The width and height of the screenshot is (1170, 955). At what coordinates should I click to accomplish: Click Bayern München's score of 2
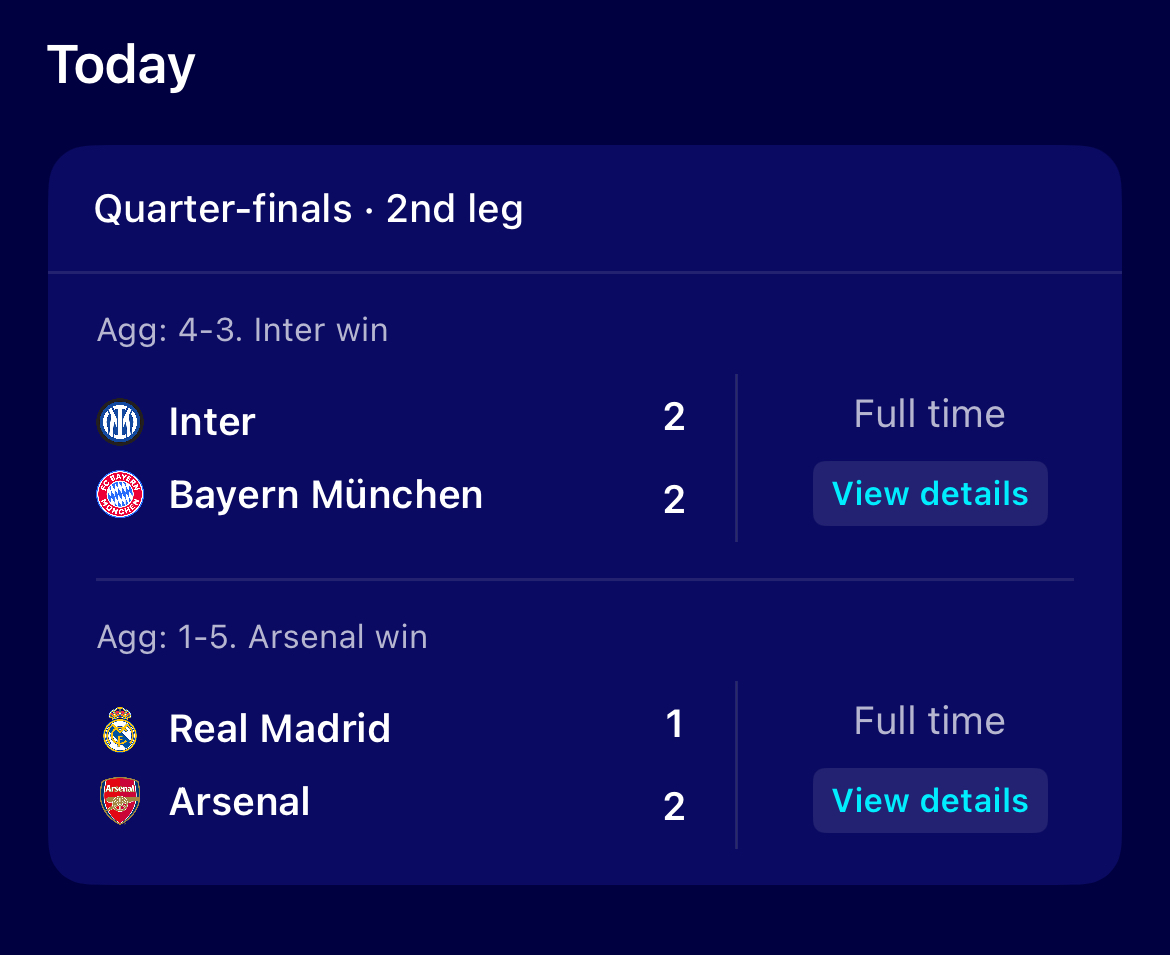click(x=674, y=499)
